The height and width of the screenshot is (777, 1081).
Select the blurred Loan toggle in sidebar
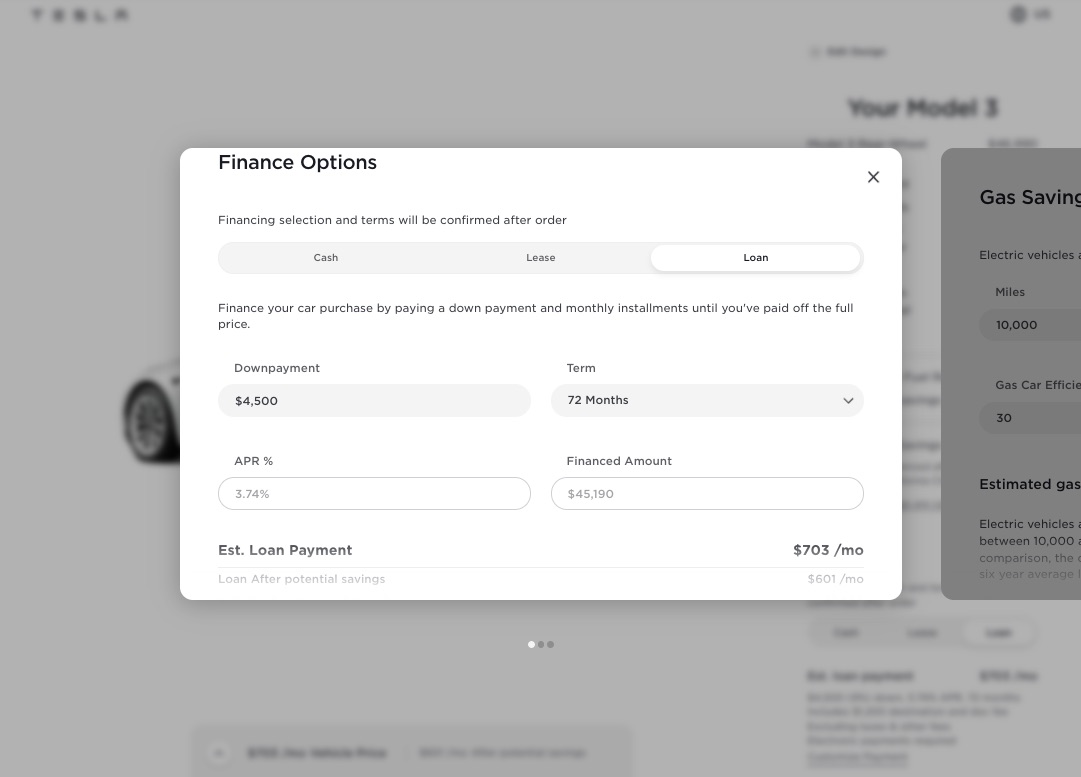coord(998,633)
